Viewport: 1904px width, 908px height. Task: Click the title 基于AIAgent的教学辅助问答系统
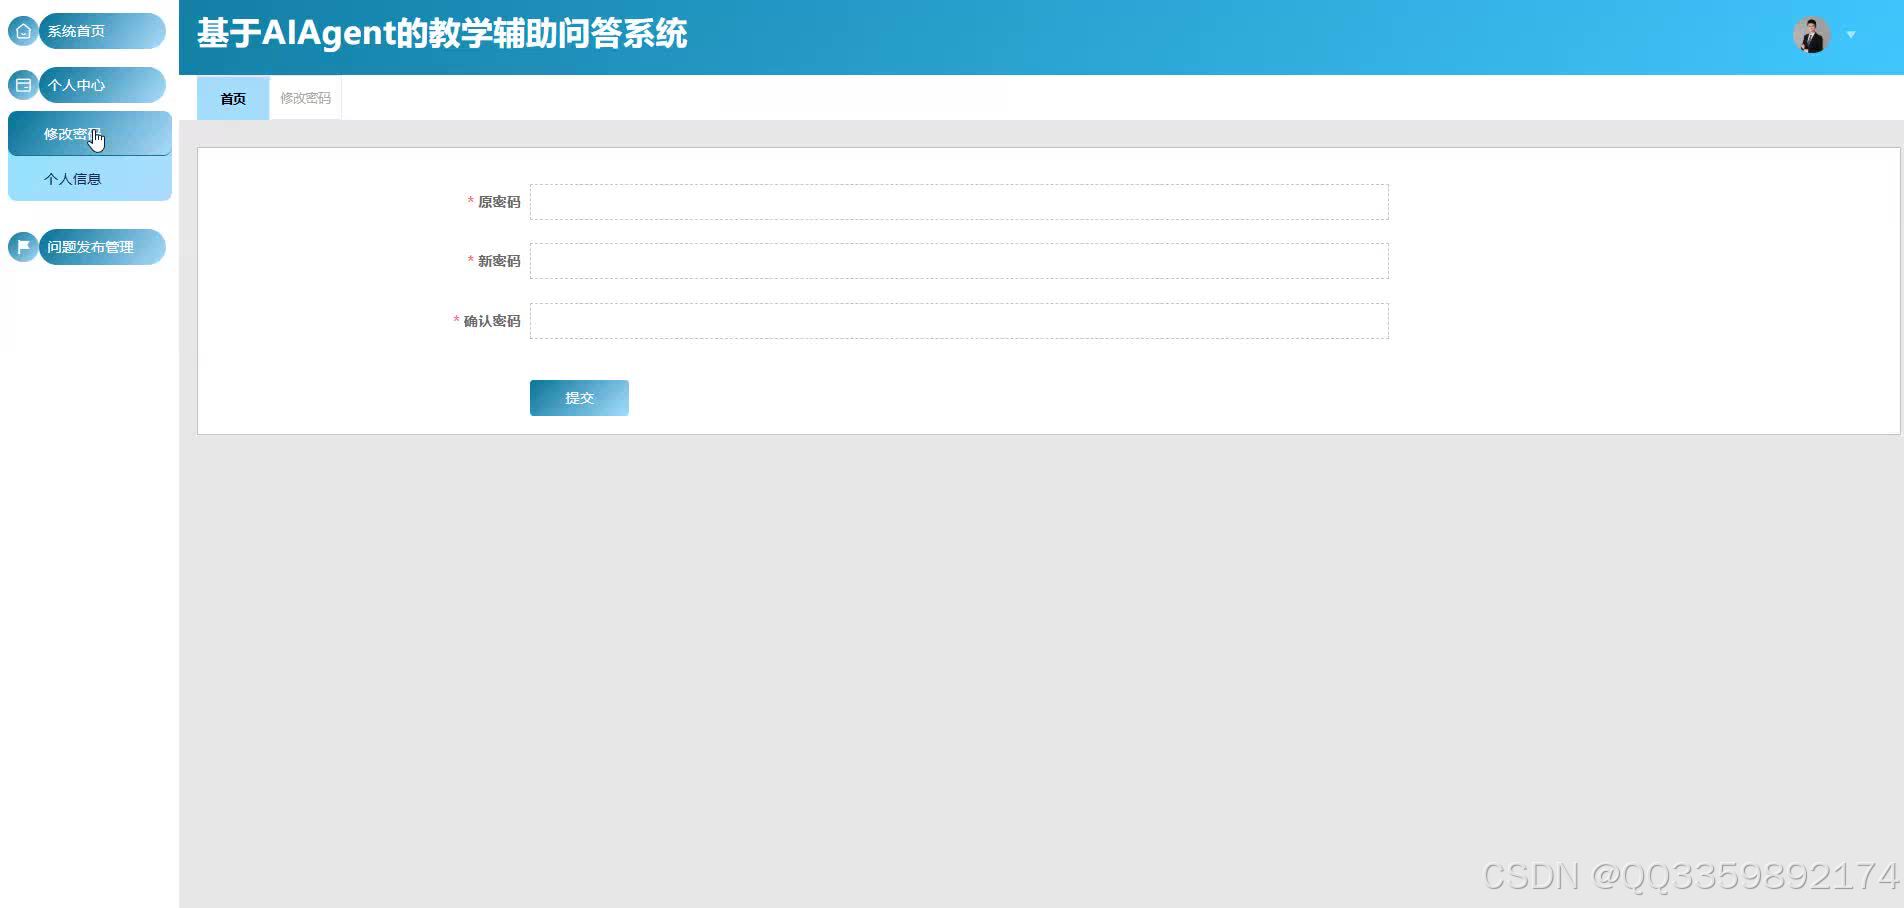[442, 34]
